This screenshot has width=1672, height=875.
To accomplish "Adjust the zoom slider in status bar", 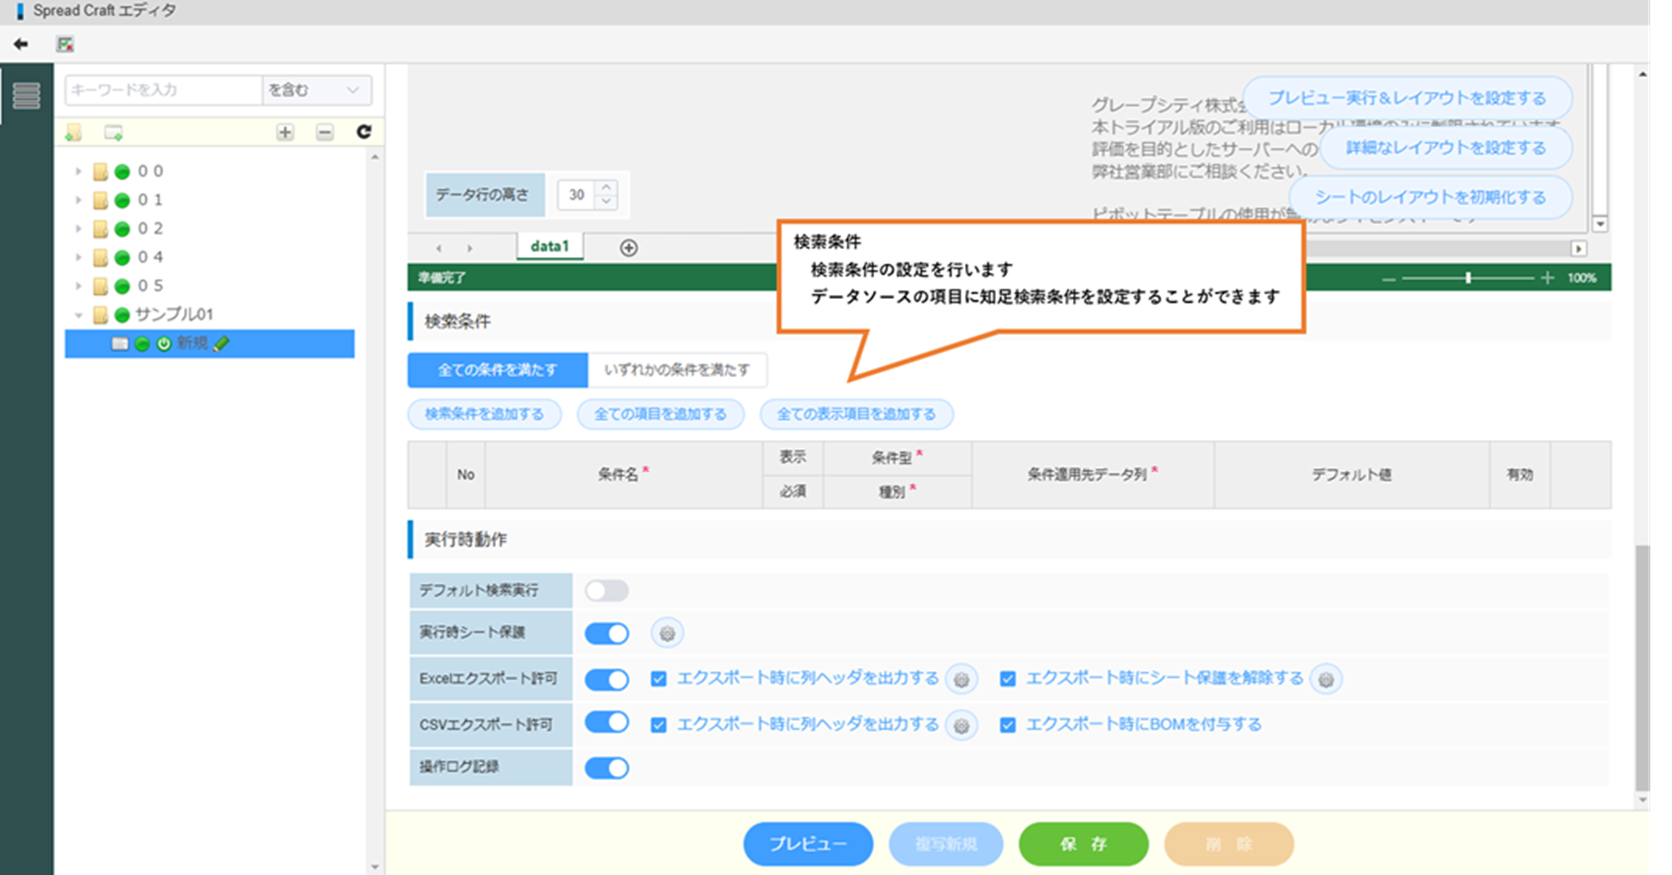I will (x=1468, y=278).
